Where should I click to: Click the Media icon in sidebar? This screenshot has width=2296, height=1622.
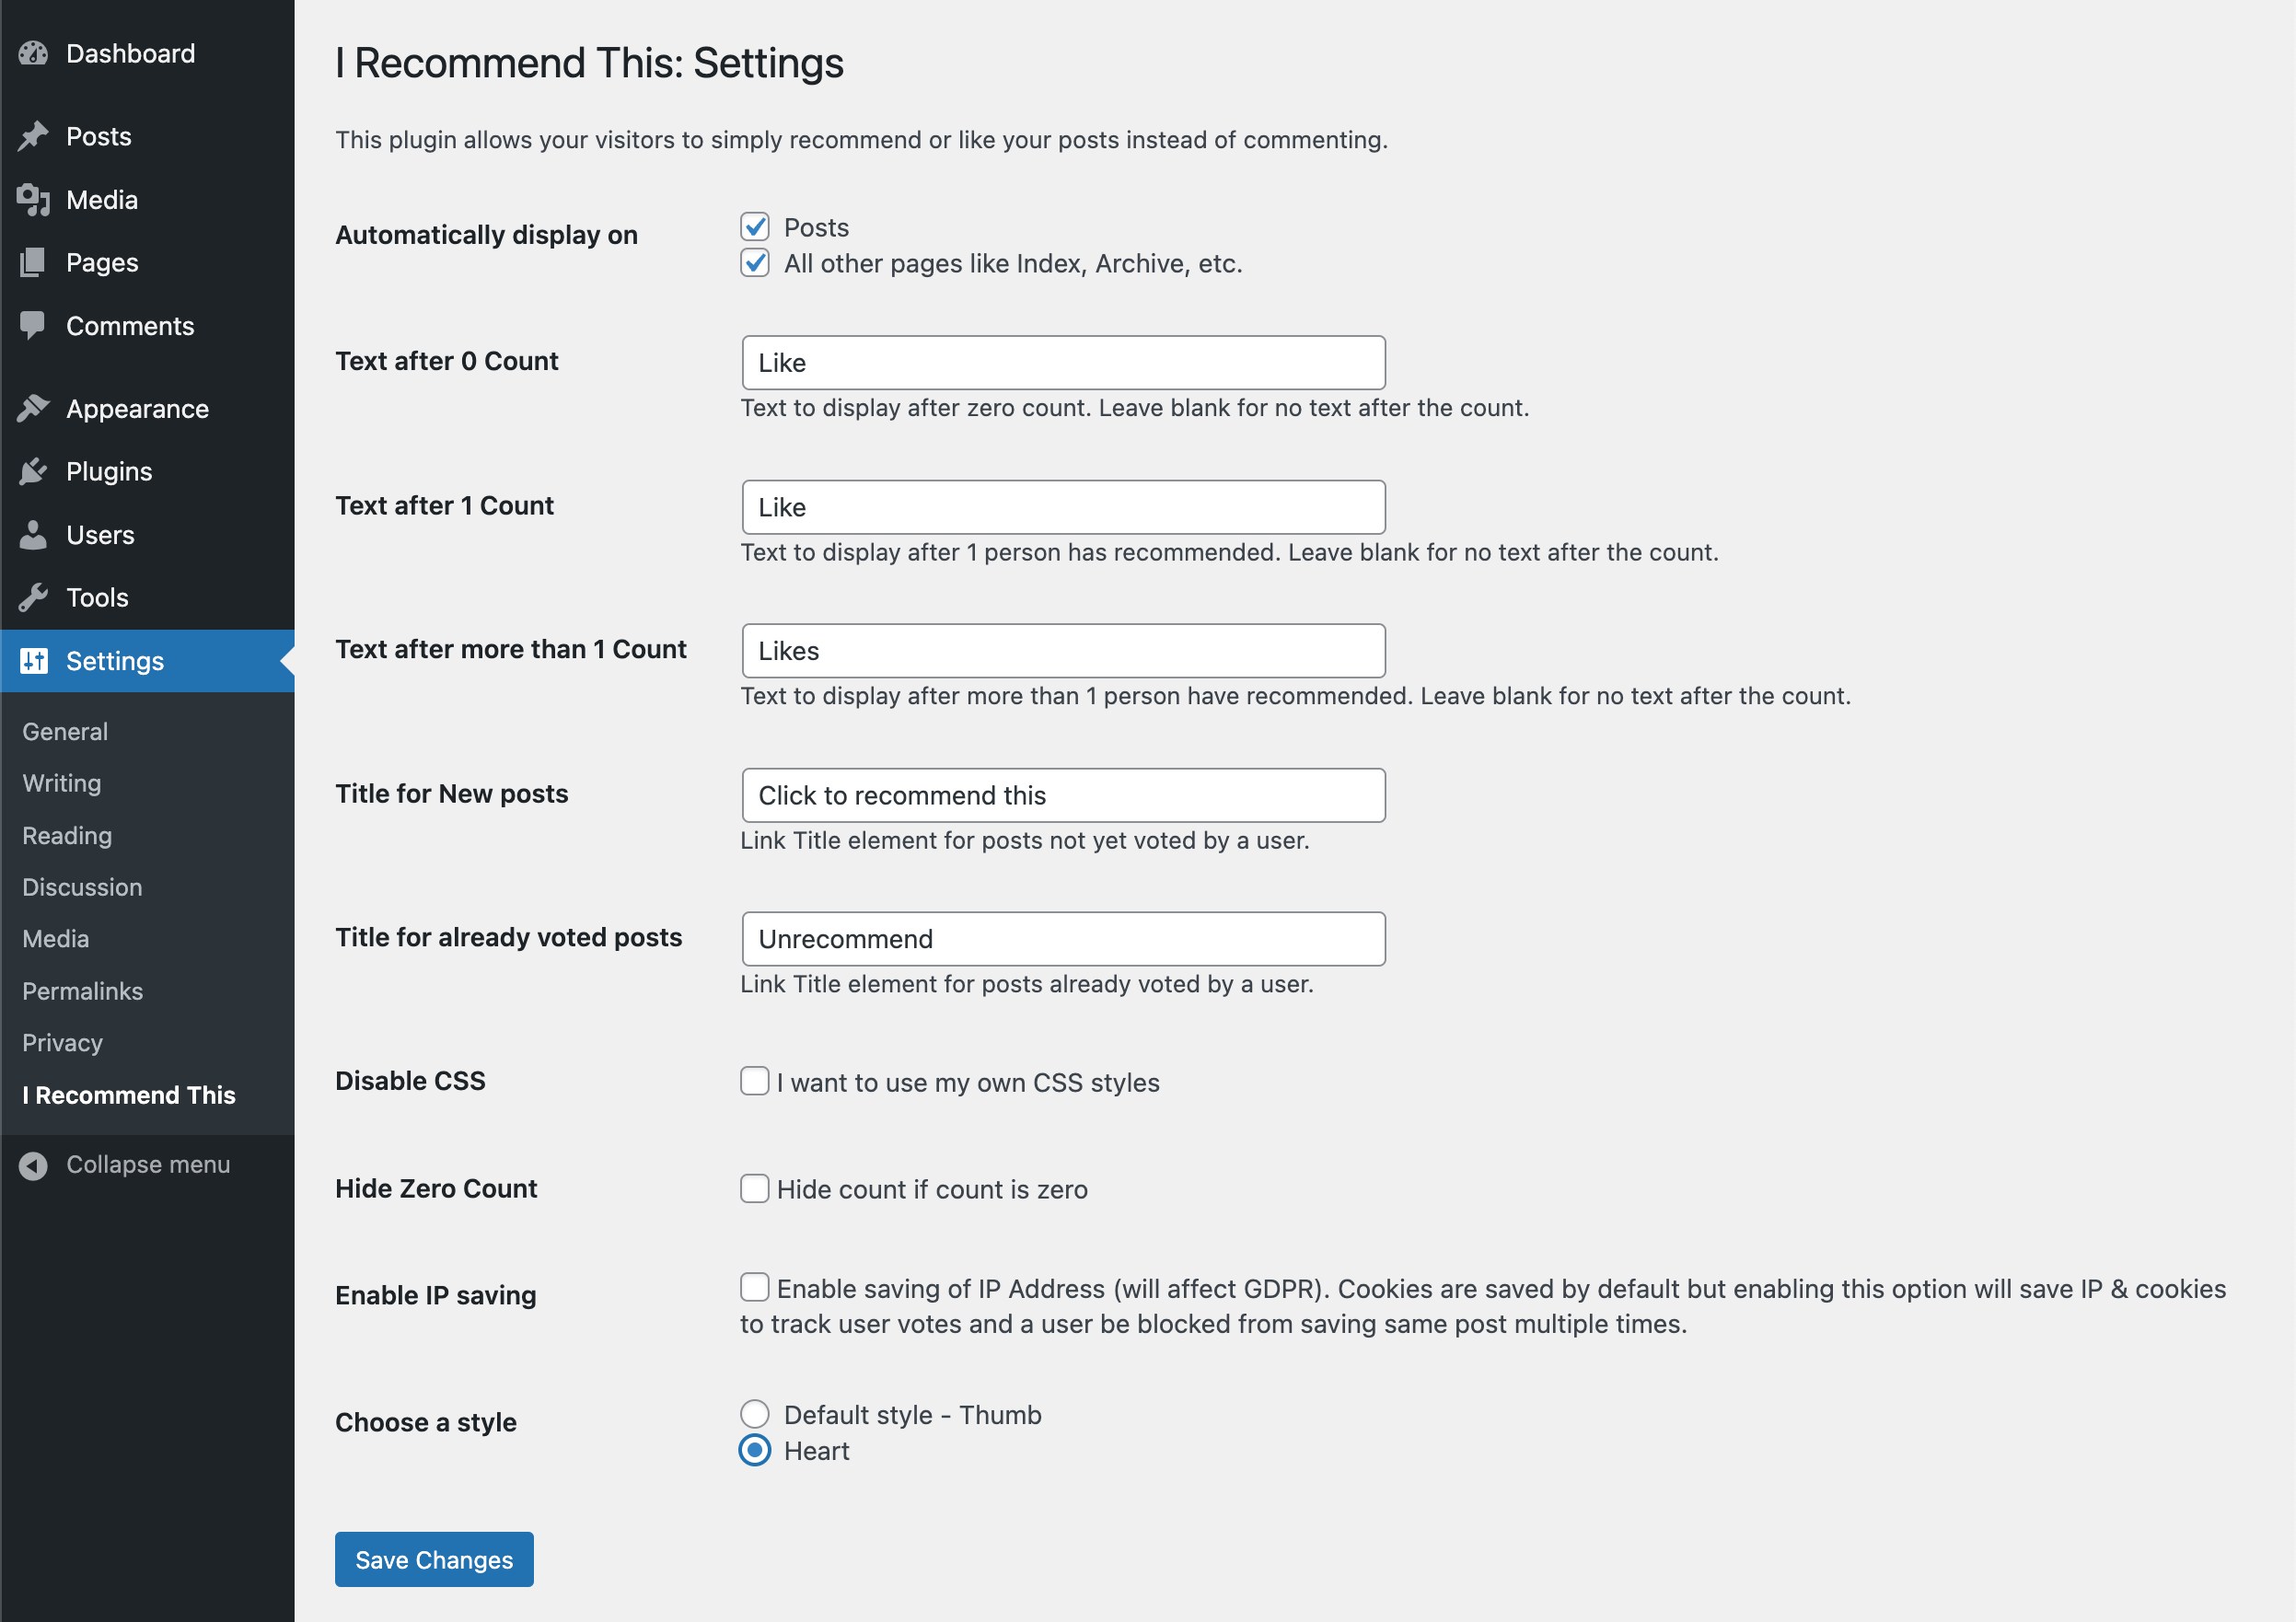[x=33, y=198]
